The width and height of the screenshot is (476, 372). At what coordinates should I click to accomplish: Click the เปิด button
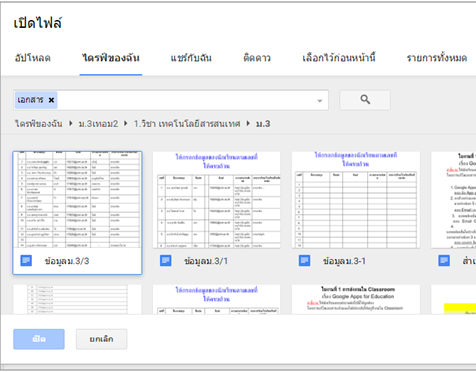point(39,339)
